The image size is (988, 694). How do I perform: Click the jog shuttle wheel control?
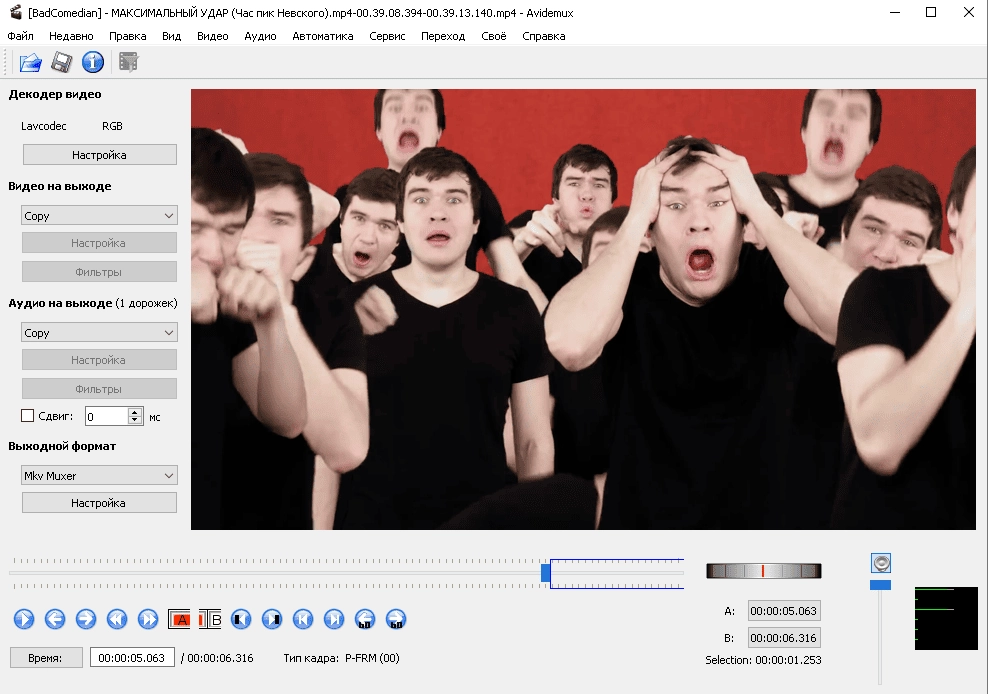pyautogui.click(x=763, y=571)
